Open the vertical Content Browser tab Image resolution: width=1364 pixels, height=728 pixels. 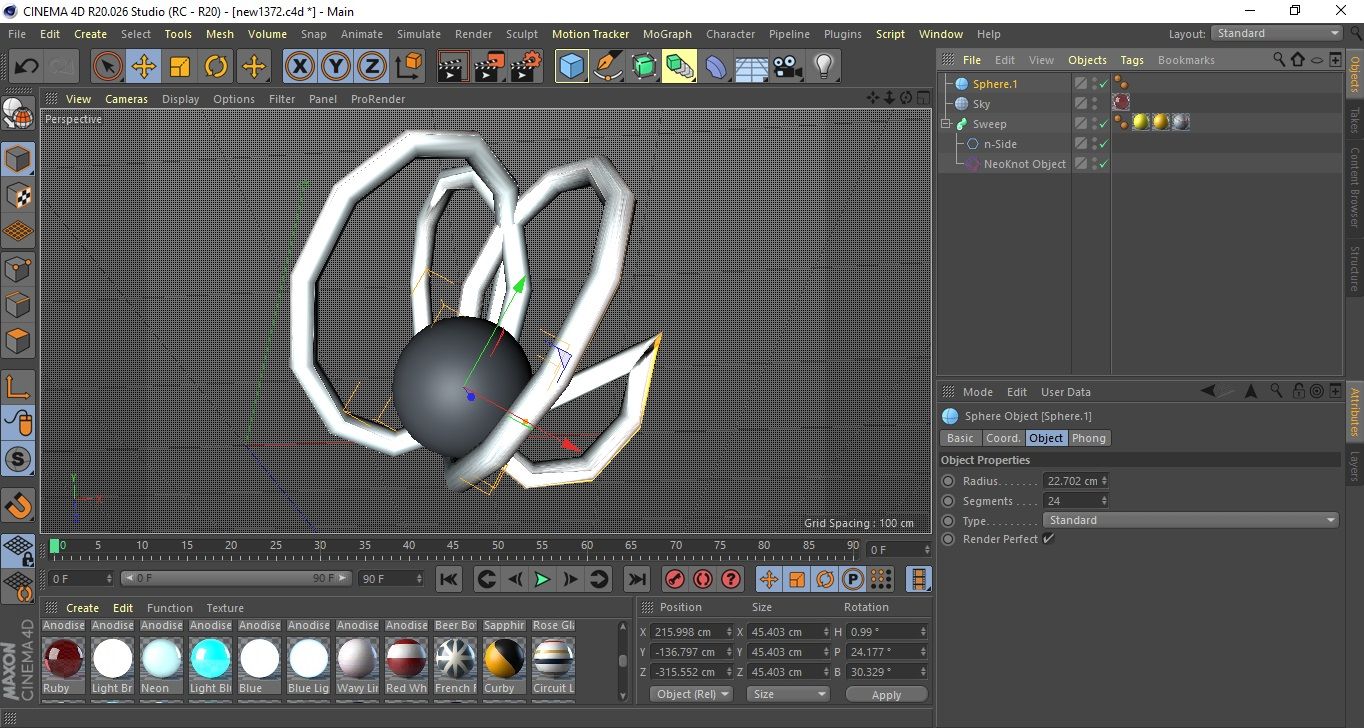(x=1354, y=188)
